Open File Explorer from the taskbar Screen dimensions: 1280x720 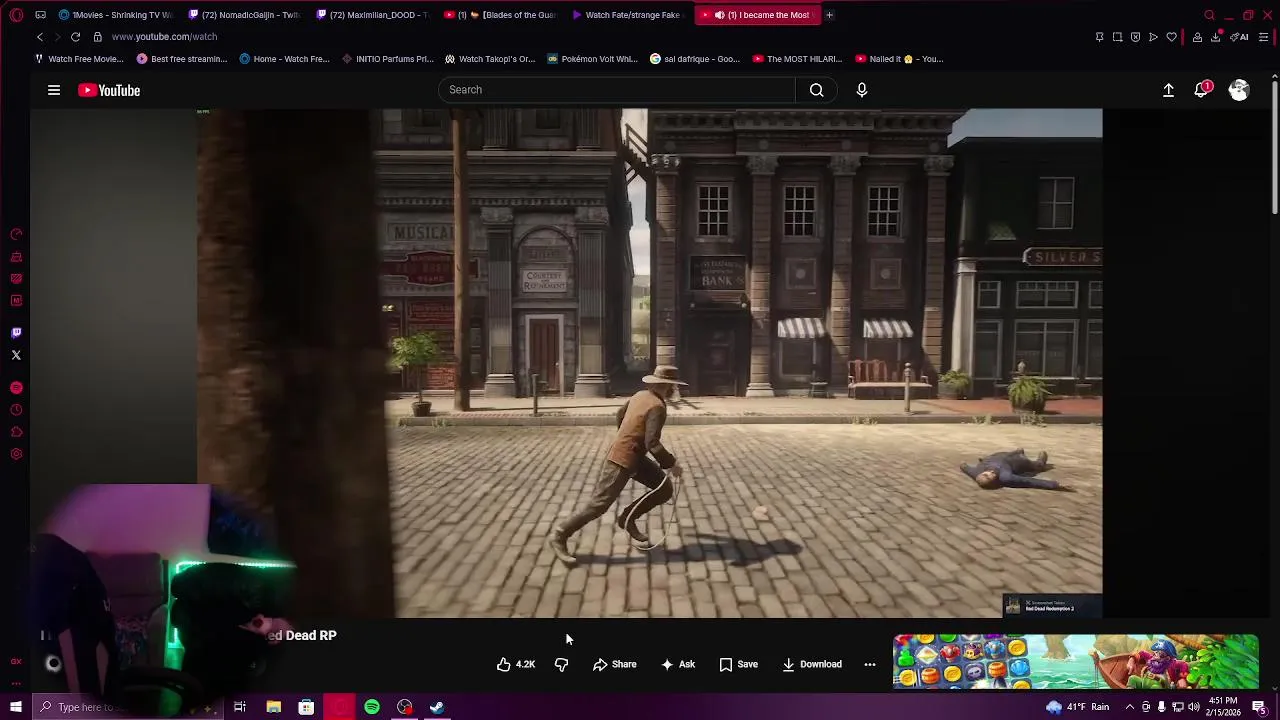tap(273, 707)
